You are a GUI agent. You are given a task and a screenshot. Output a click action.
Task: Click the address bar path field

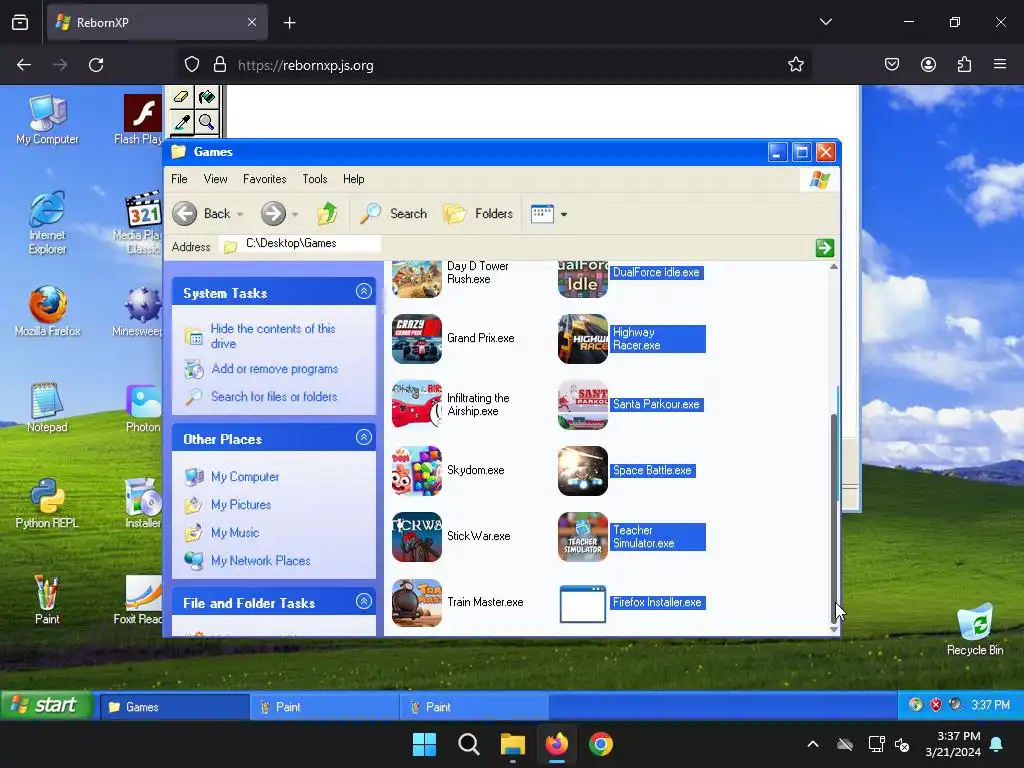pyautogui.click(x=300, y=244)
